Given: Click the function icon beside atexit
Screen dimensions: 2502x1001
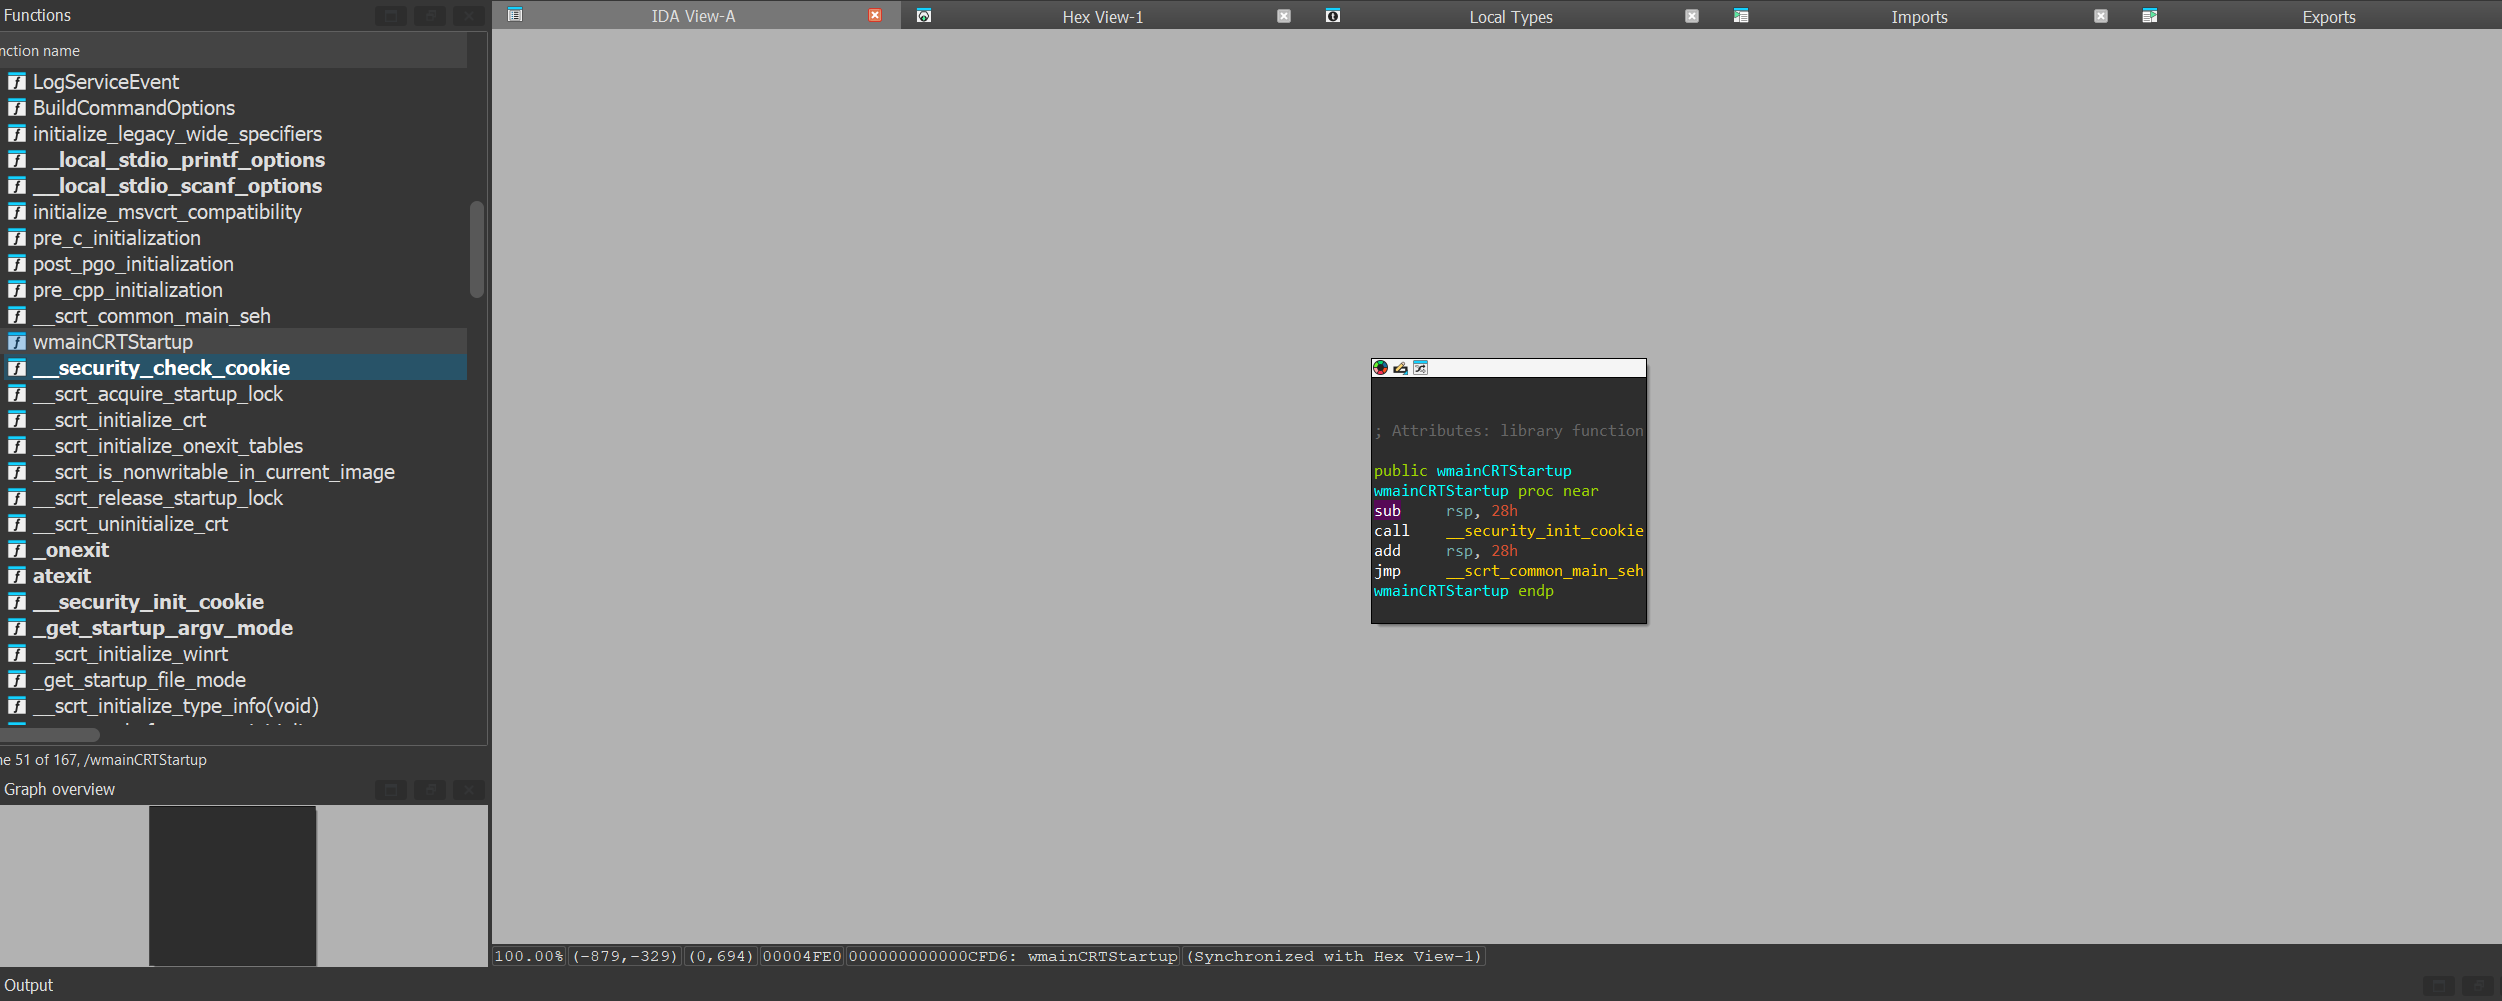Looking at the screenshot, I should click(17, 576).
